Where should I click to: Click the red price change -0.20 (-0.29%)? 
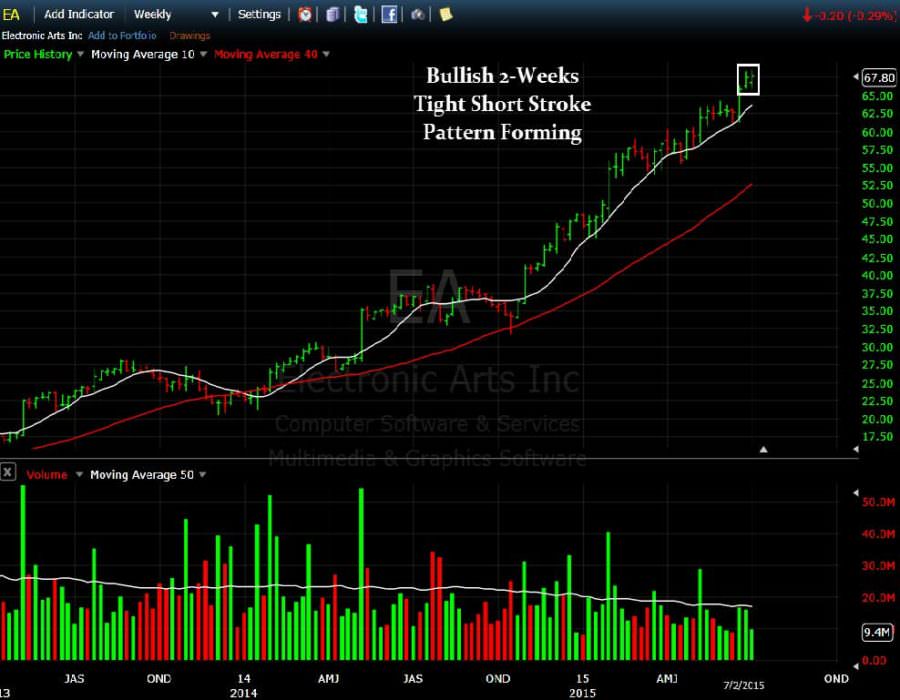click(849, 15)
